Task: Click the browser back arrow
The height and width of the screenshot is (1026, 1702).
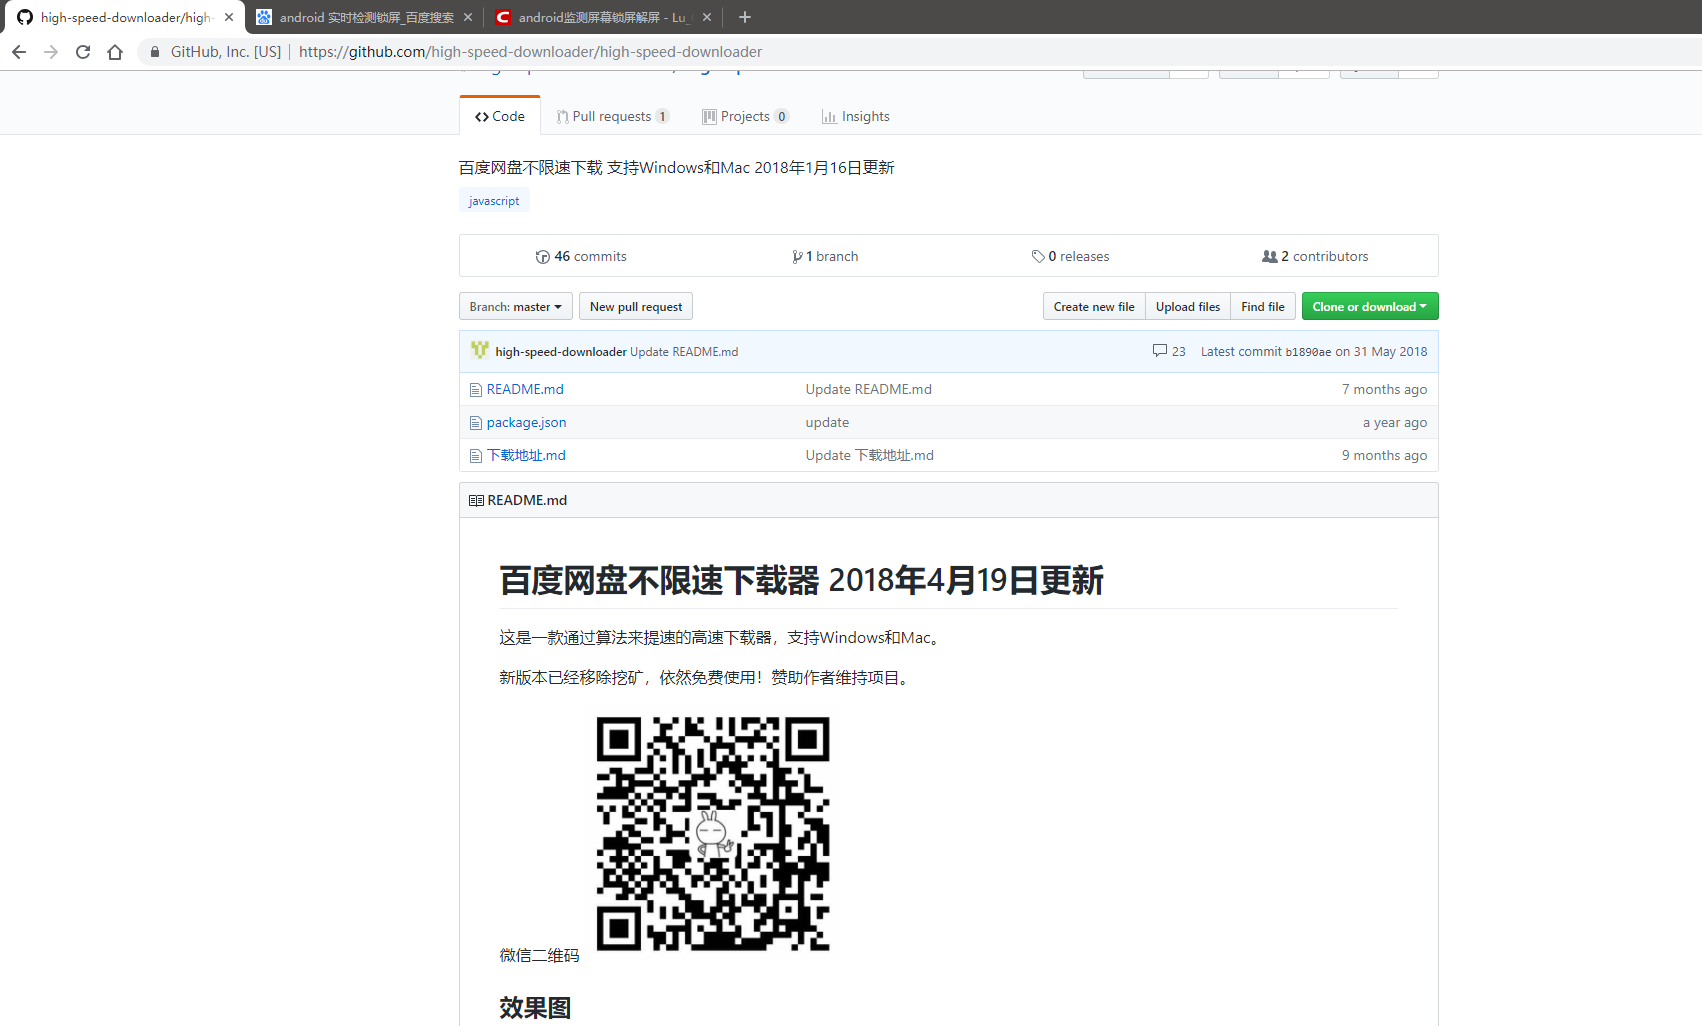Action: pos(19,52)
